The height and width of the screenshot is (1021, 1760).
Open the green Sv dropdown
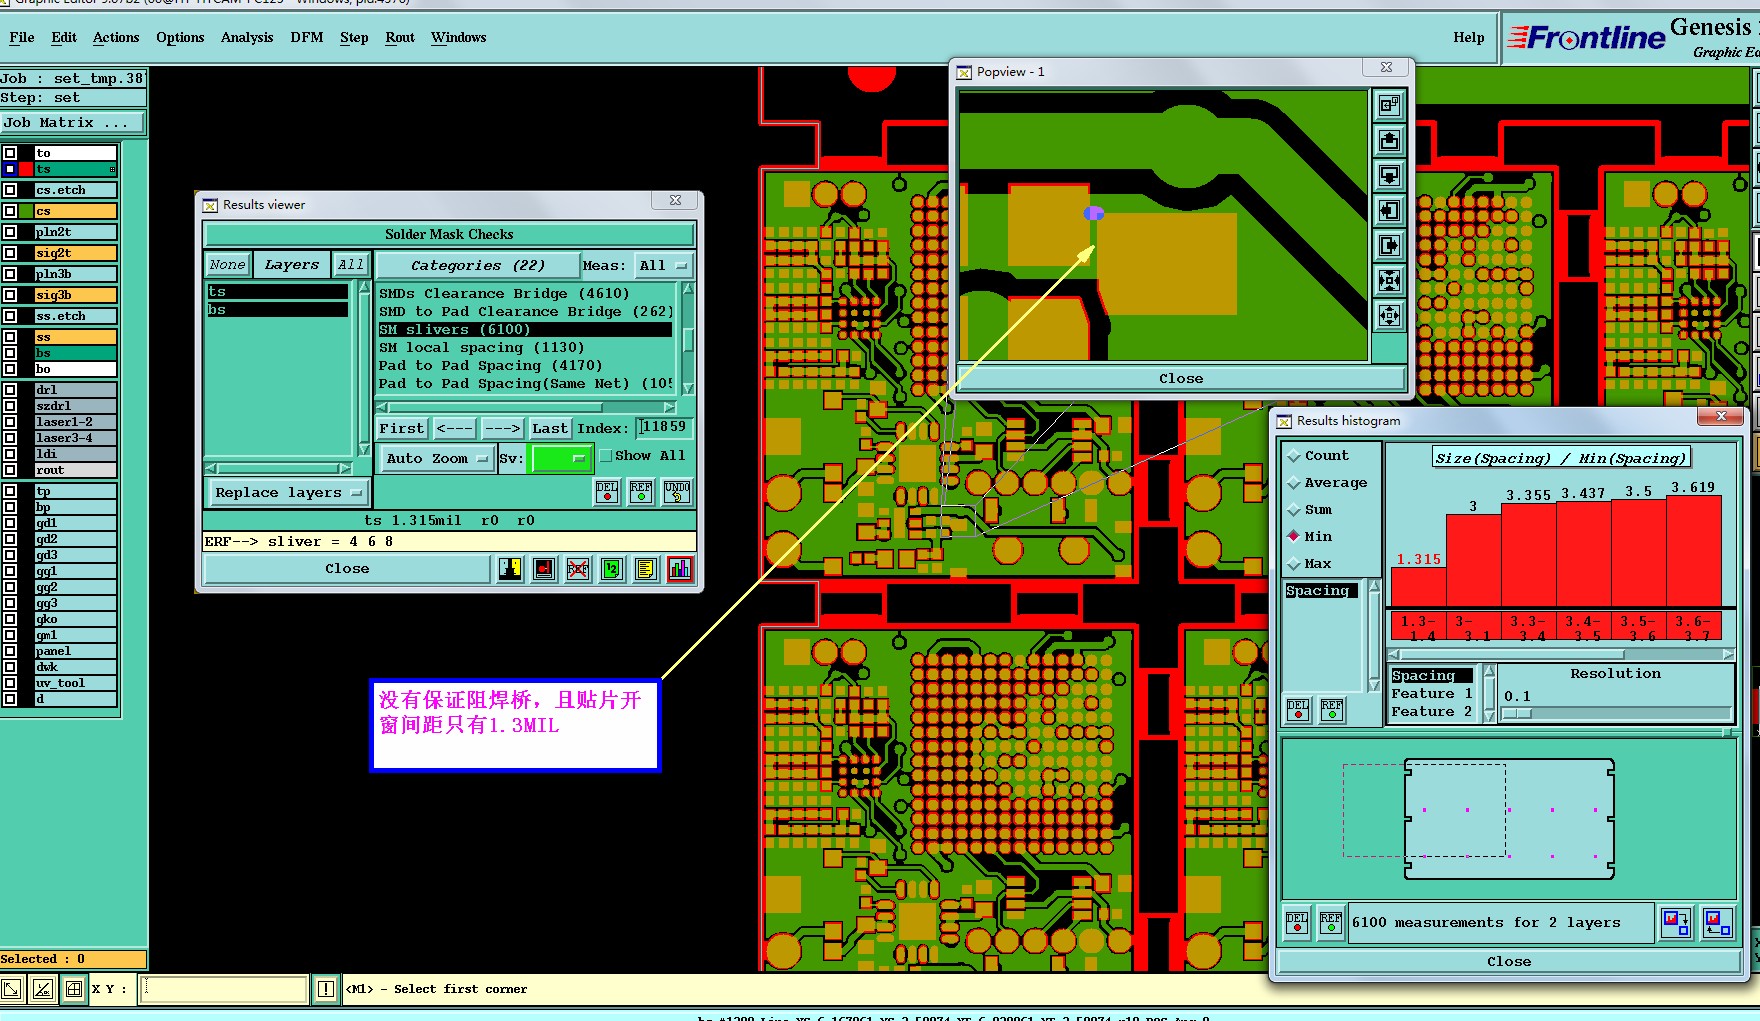(x=561, y=459)
